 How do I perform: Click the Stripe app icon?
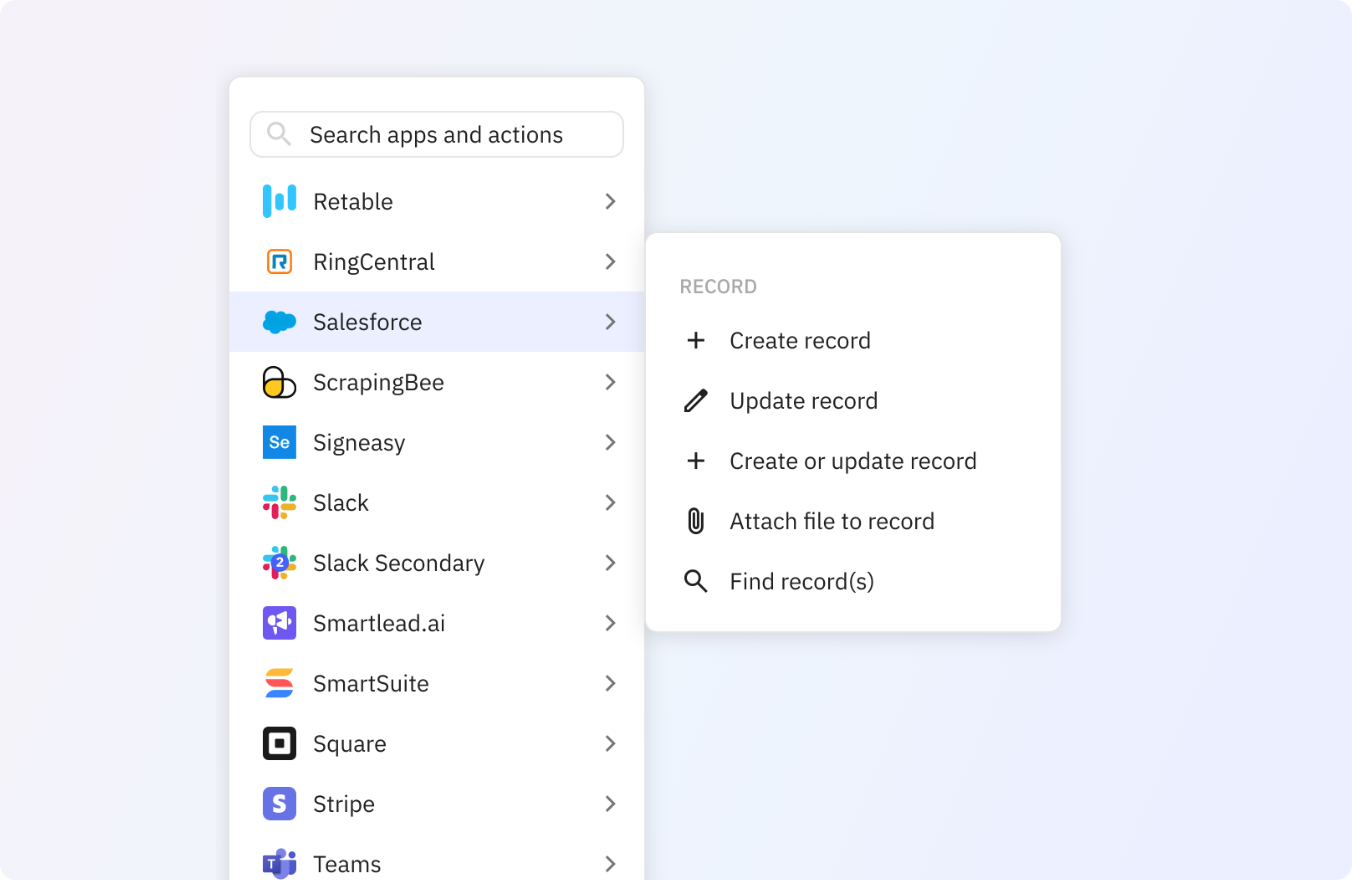[x=279, y=803]
